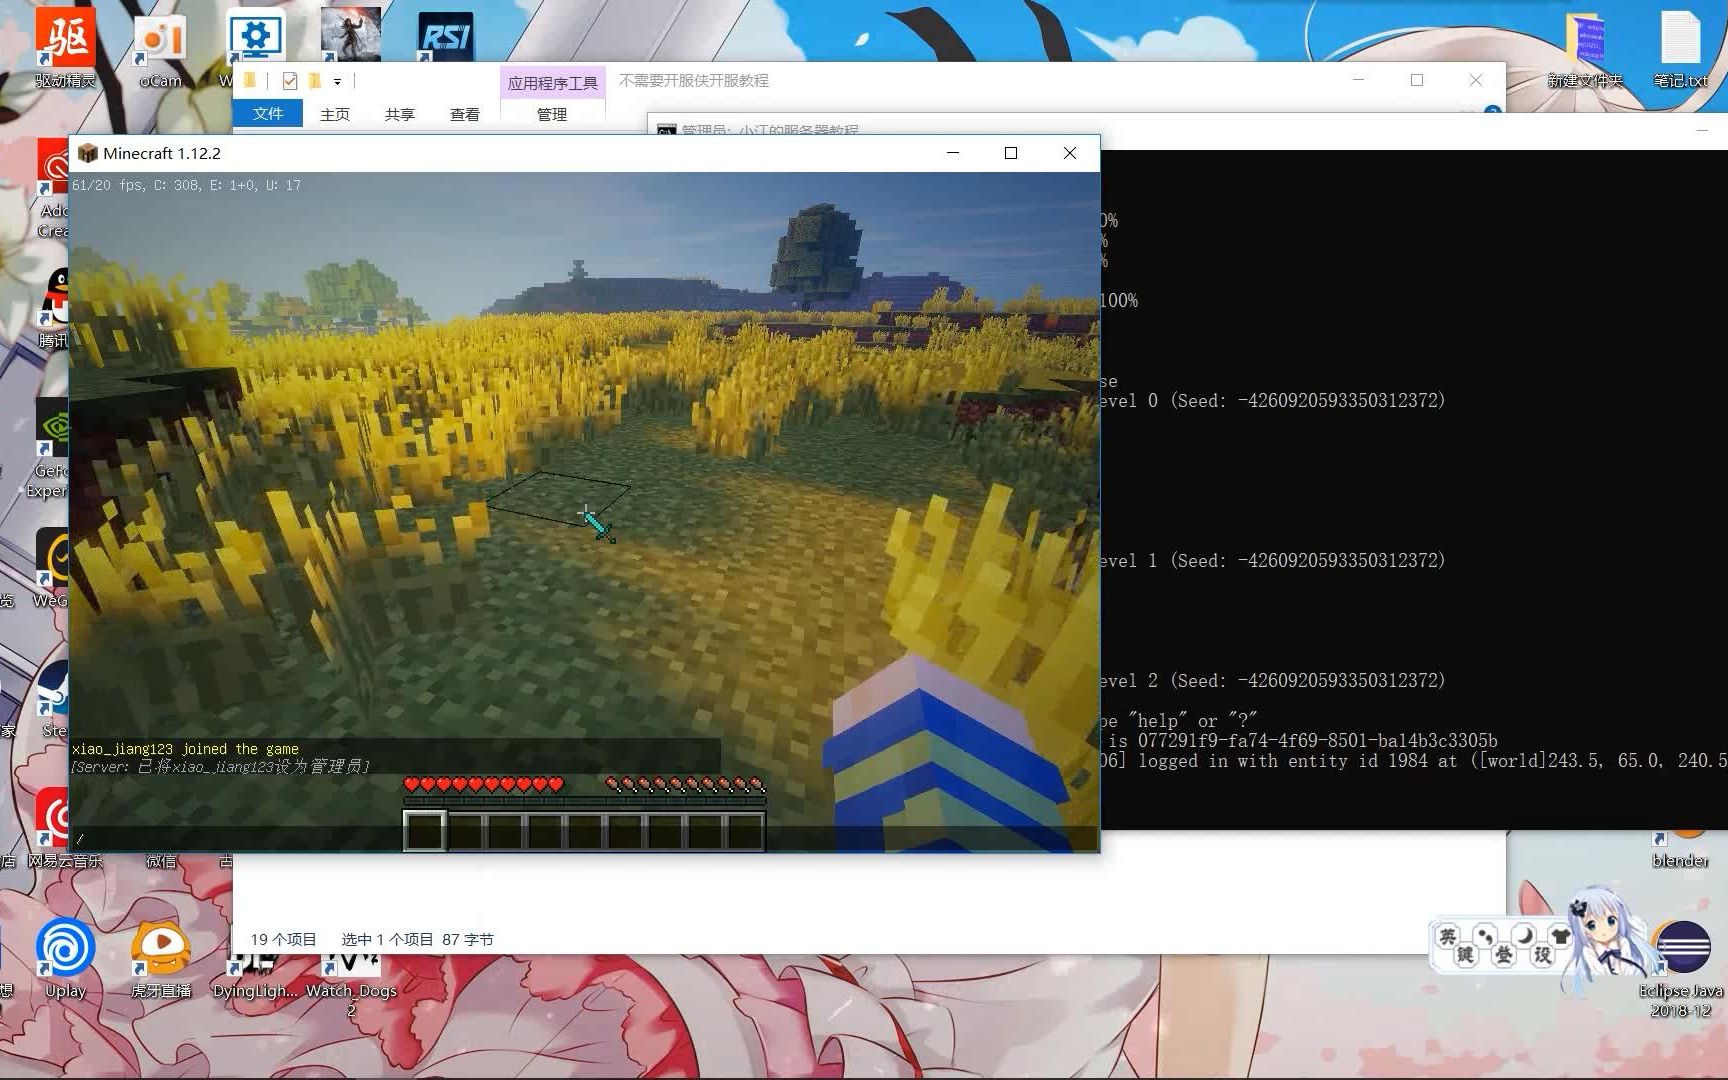1728x1080 pixels.
Task: Click the '19 个项目' status text
Action: pos(283,940)
